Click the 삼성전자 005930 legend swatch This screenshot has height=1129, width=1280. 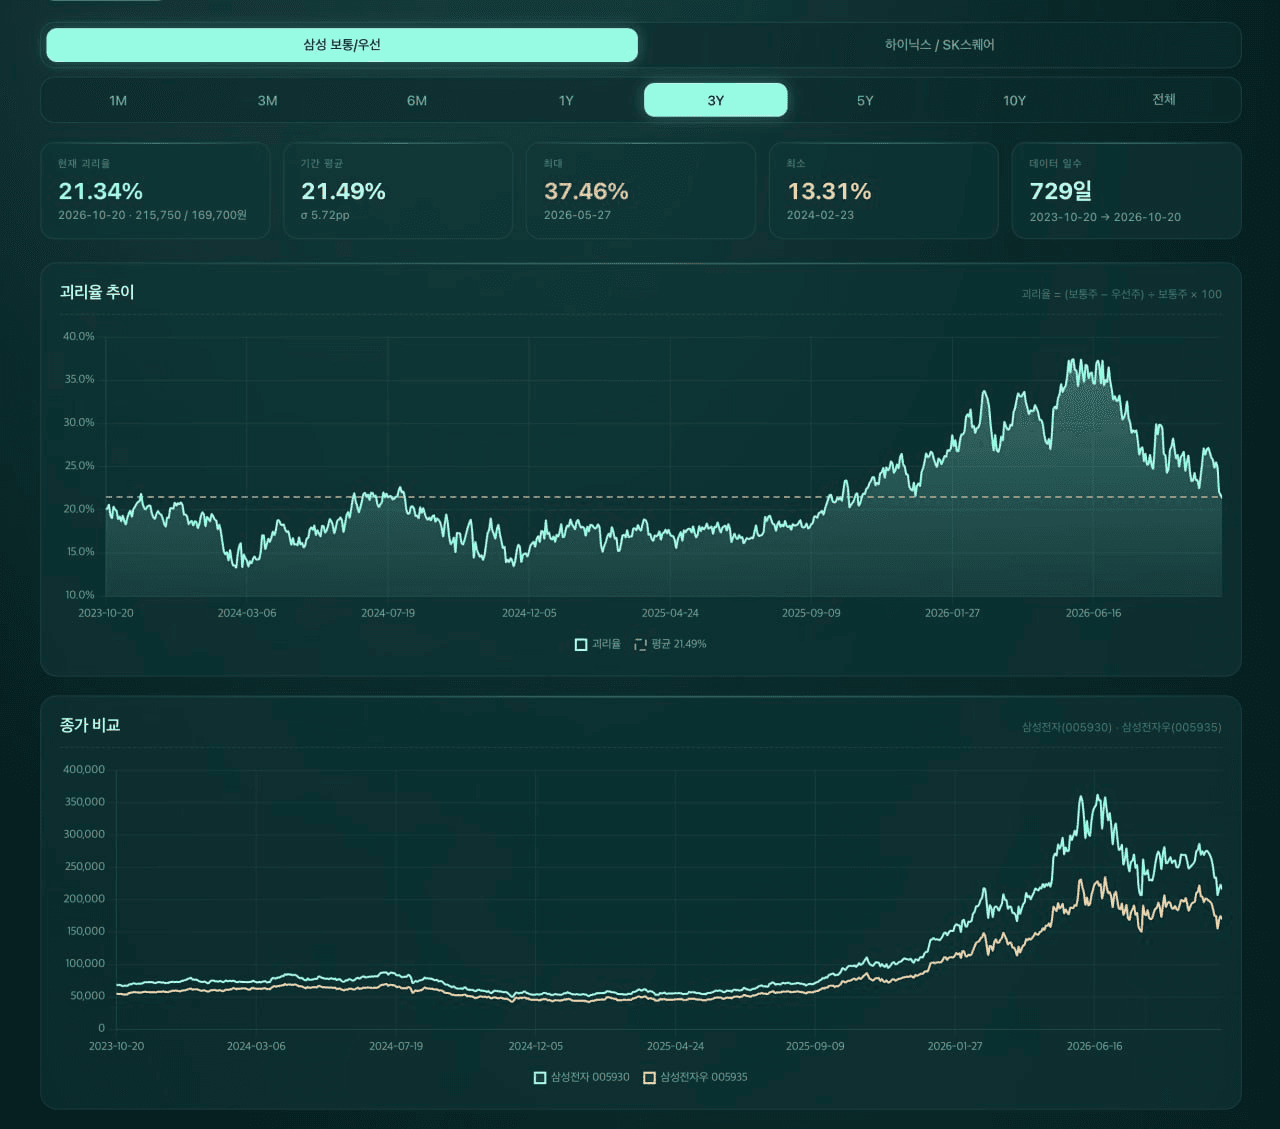point(540,1077)
